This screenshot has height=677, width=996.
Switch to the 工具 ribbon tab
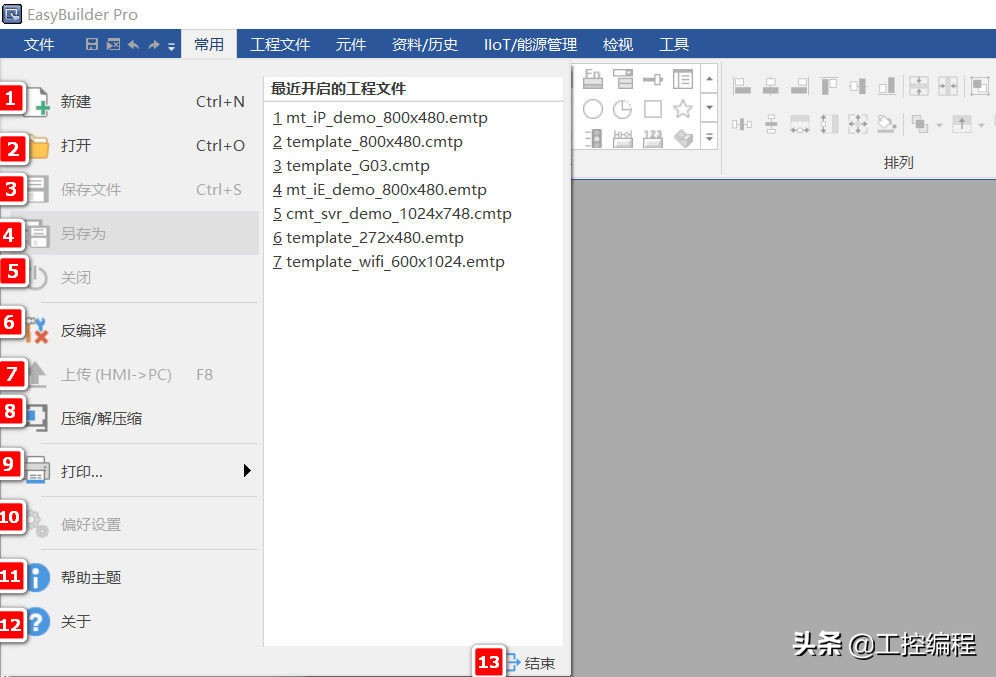pyautogui.click(x=674, y=44)
